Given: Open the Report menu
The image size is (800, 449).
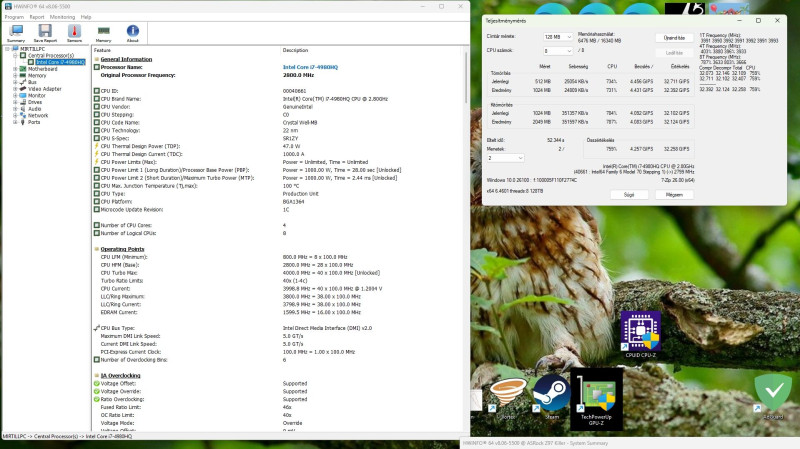Looking at the screenshot, I should [x=37, y=17].
